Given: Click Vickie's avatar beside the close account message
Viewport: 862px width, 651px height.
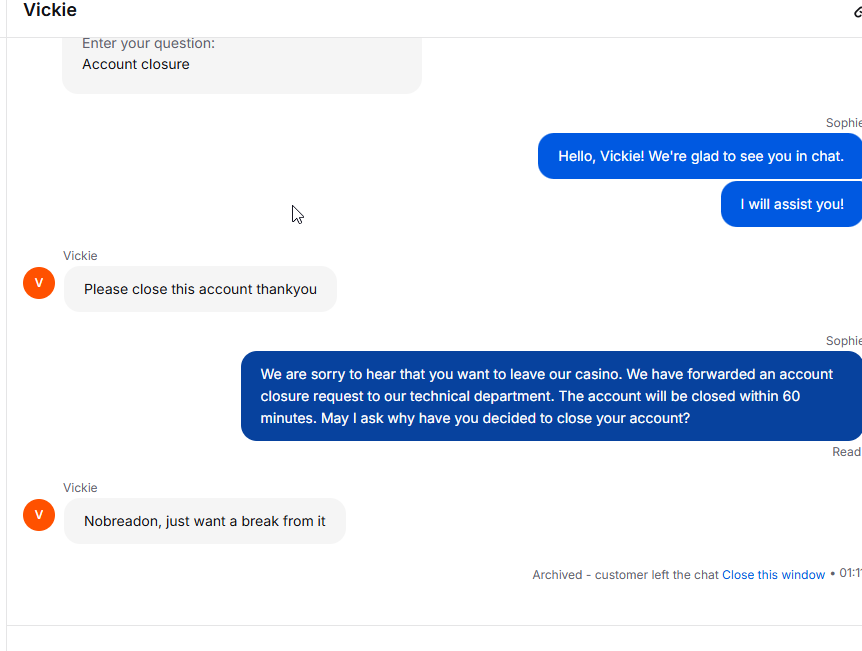Looking at the screenshot, I should click(39, 283).
